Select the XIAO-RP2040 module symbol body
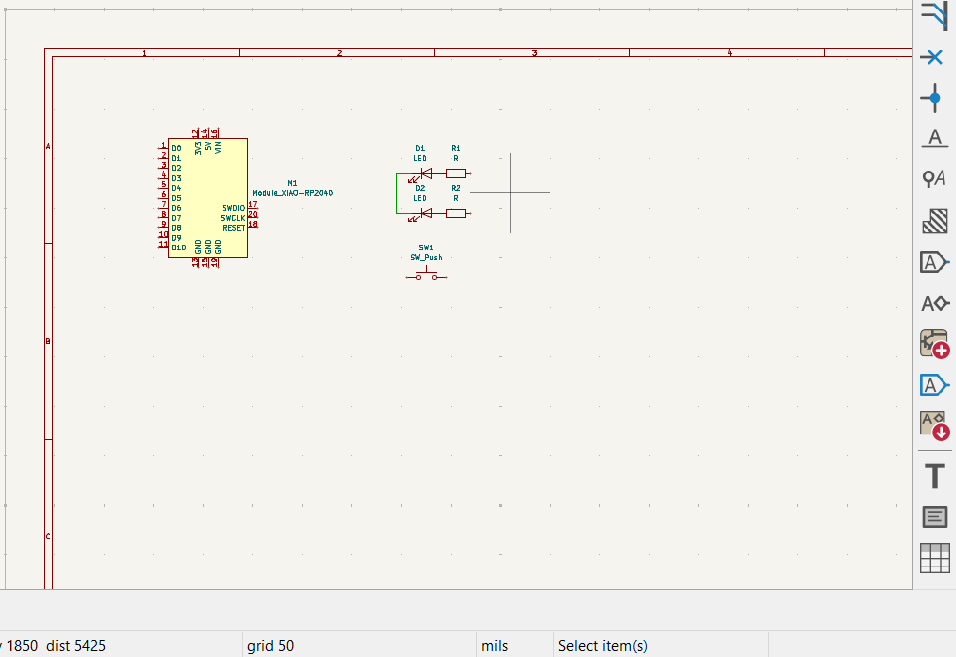The height and width of the screenshot is (657, 956). pyautogui.click(x=208, y=197)
